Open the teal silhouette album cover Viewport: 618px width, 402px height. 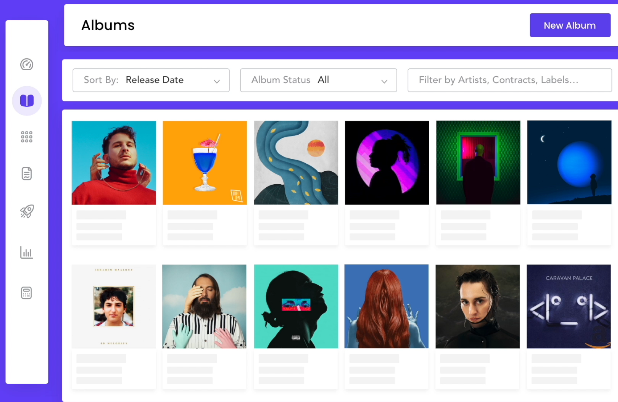point(296,306)
